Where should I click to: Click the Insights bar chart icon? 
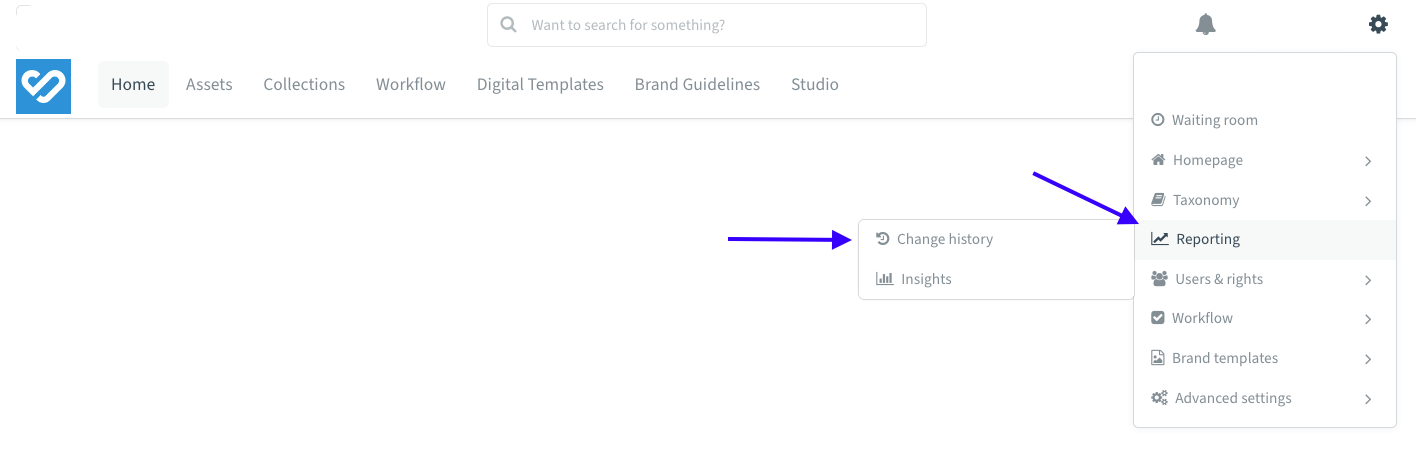click(x=884, y=279)
